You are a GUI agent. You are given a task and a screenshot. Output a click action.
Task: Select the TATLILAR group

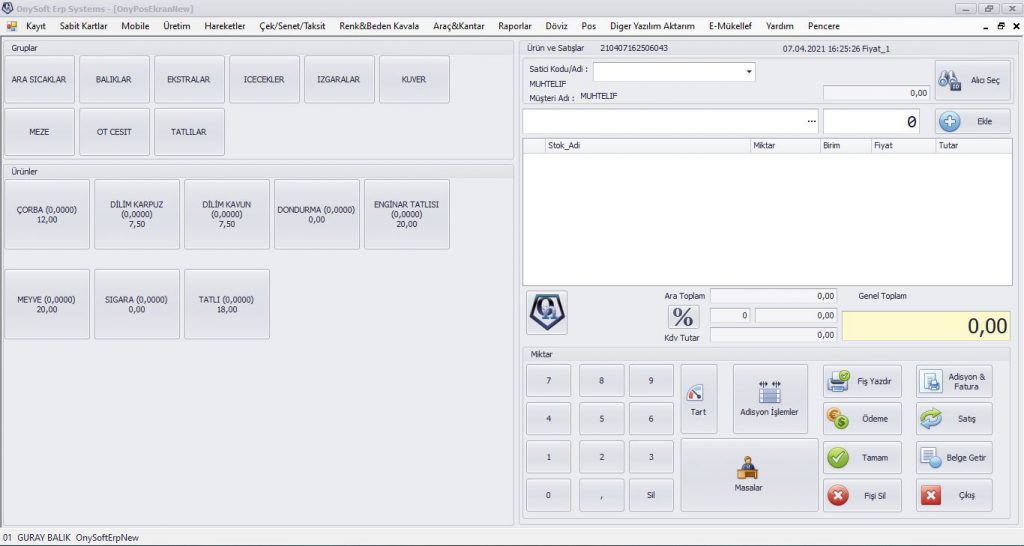pyautogui.click(x=189, y=132)
